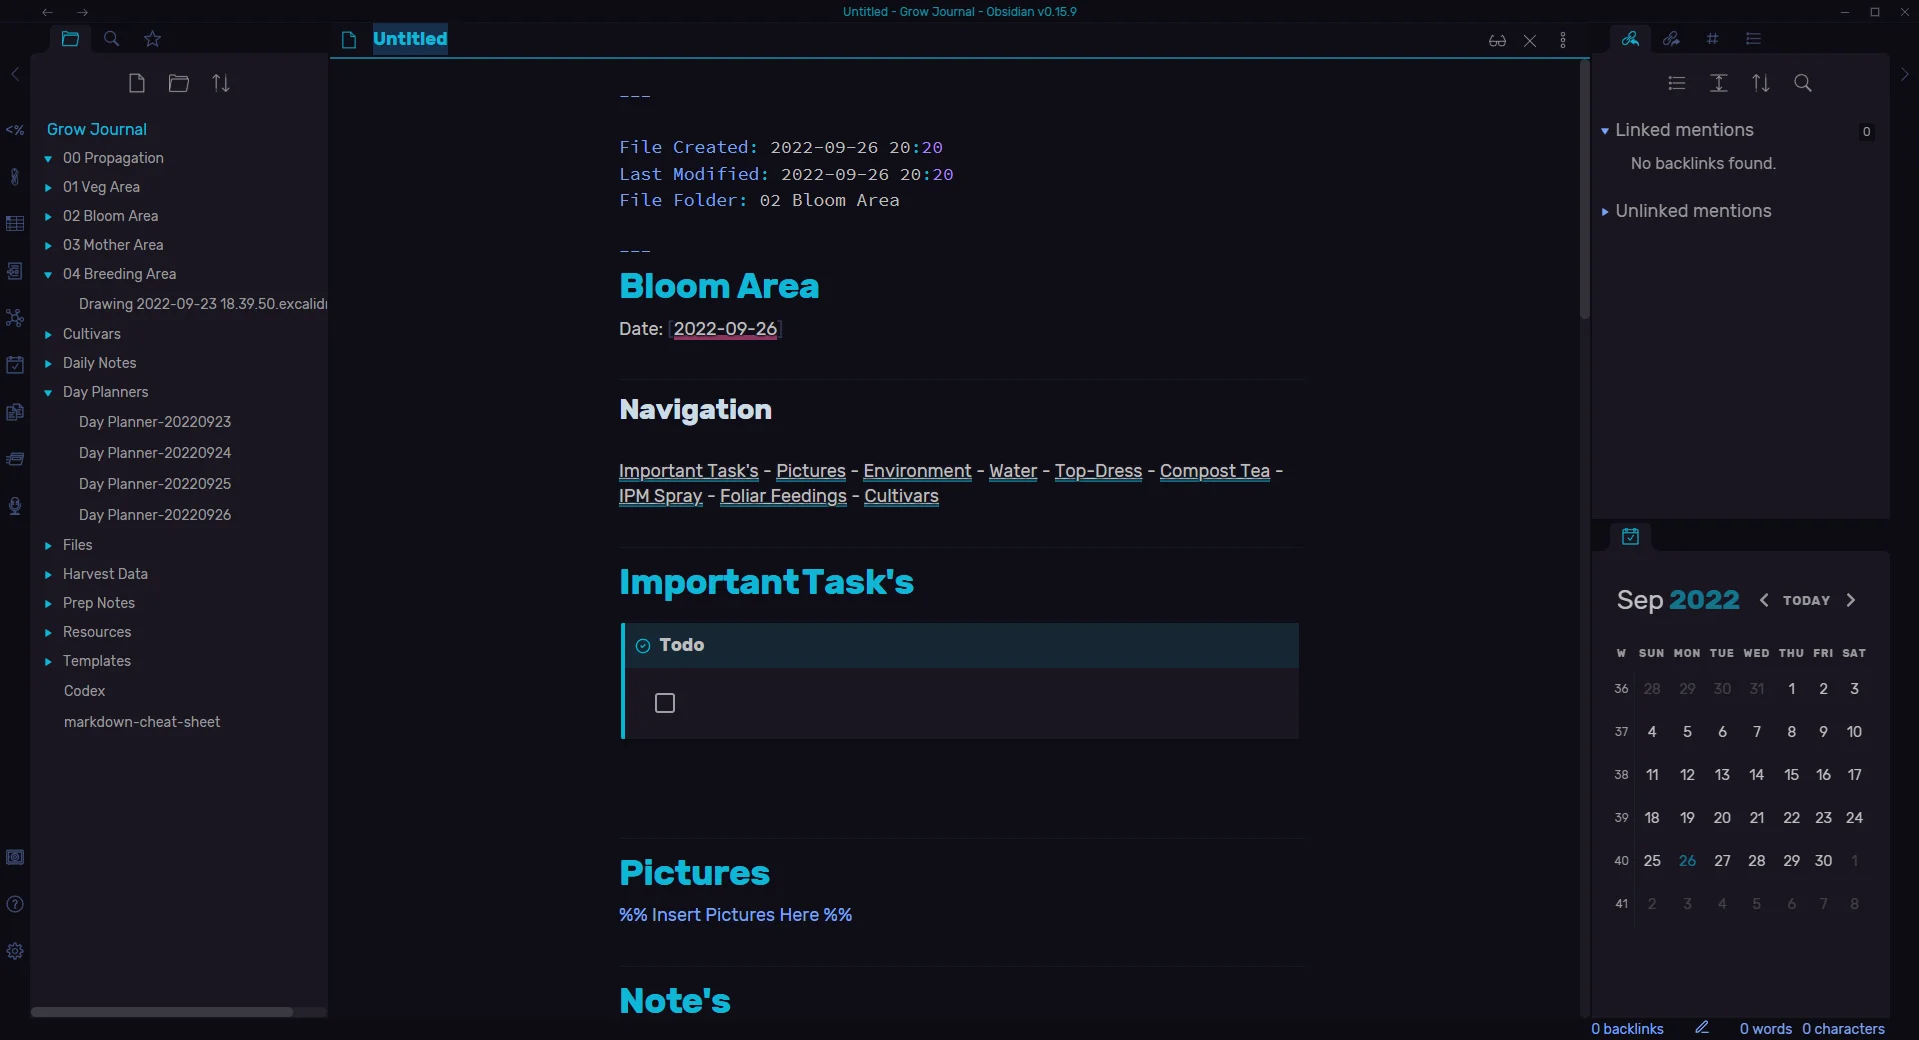Open the 2022-09-26 date link
Viewport: 1919px width, 1040px height.
pyautogui.click(x=725, y=329)
